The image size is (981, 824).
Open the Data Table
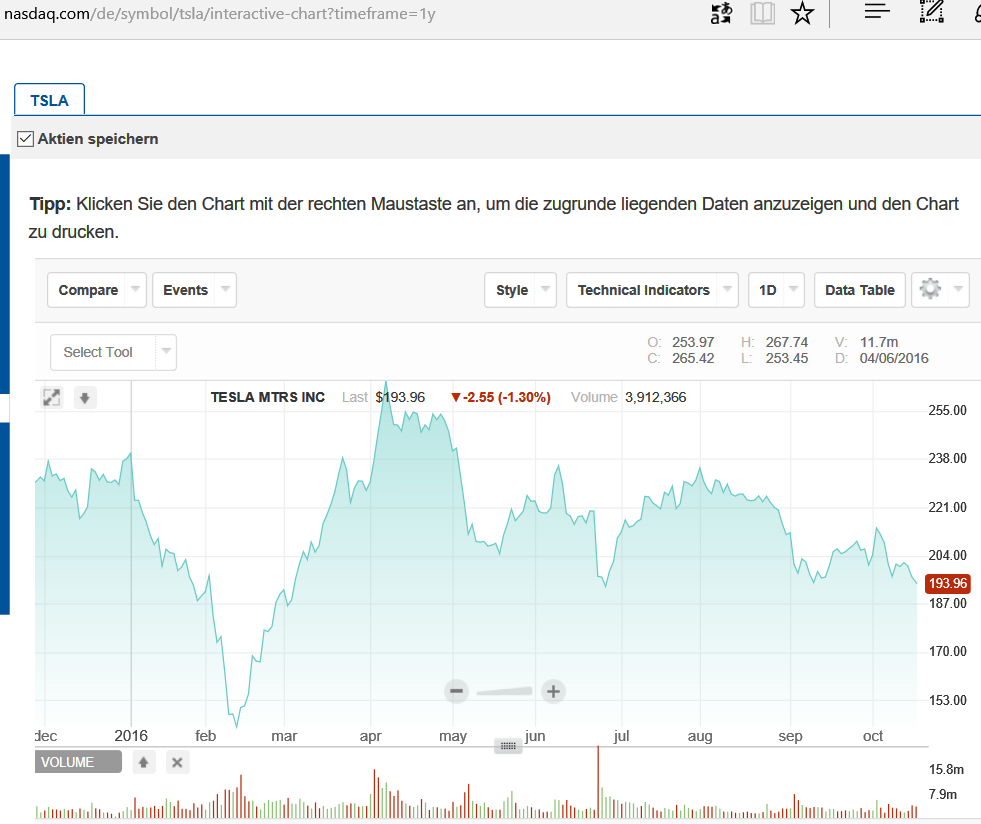tap(860, 290)
